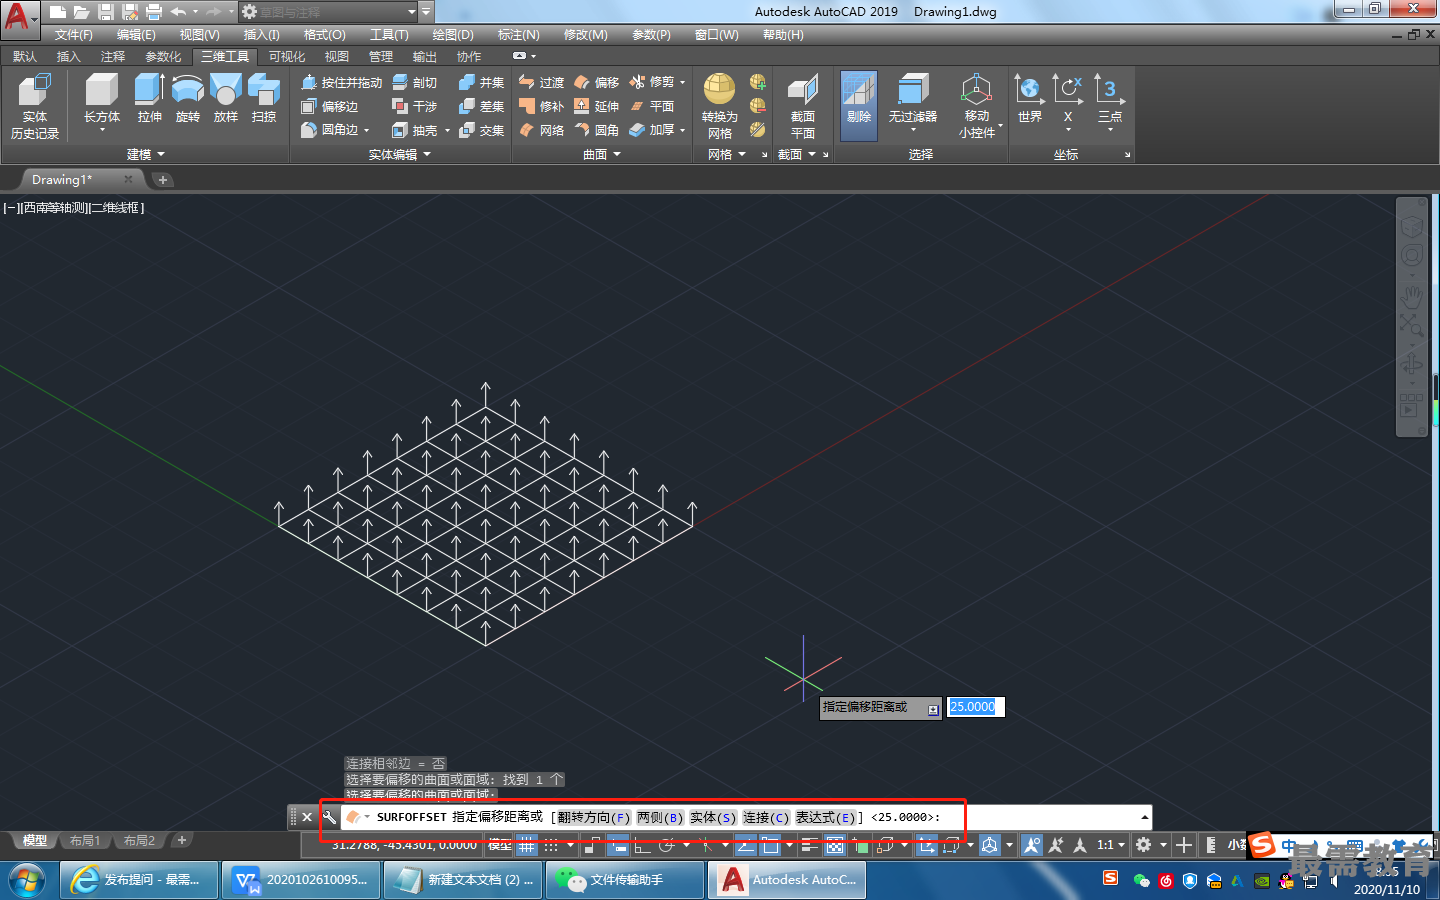Click the Save icon in quick access toolbar

(x=106, y=12)
